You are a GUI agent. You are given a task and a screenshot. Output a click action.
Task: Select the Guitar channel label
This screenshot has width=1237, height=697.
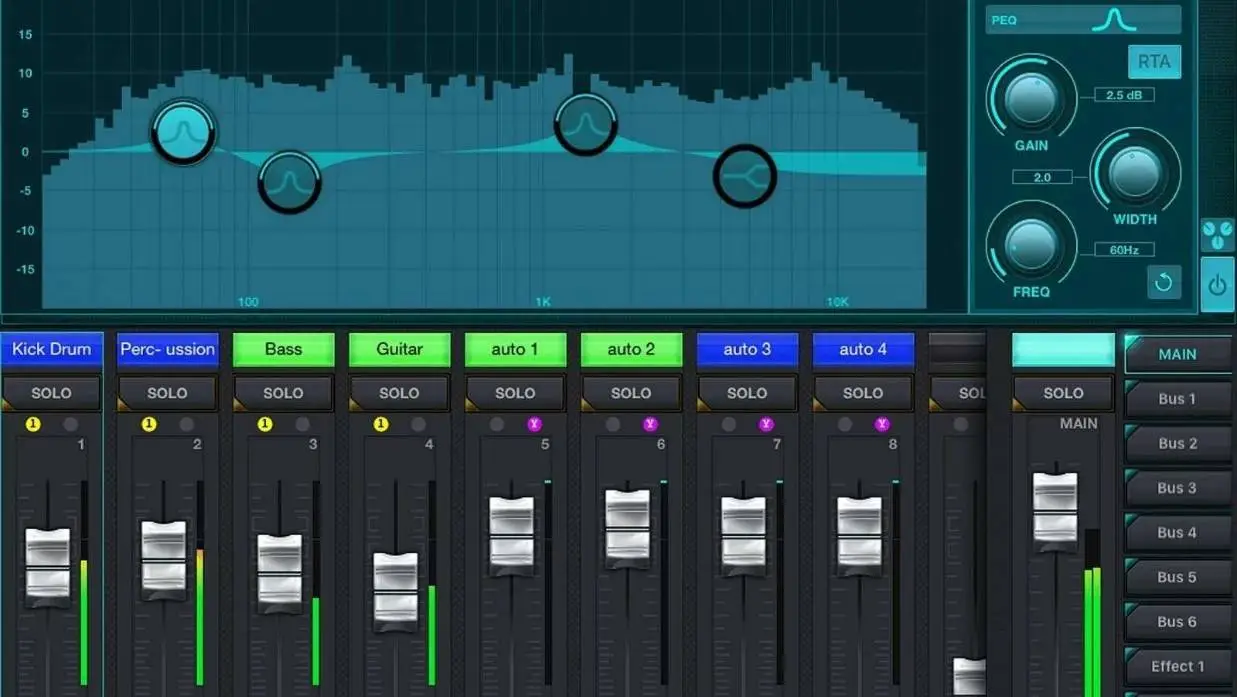(399, 349)
